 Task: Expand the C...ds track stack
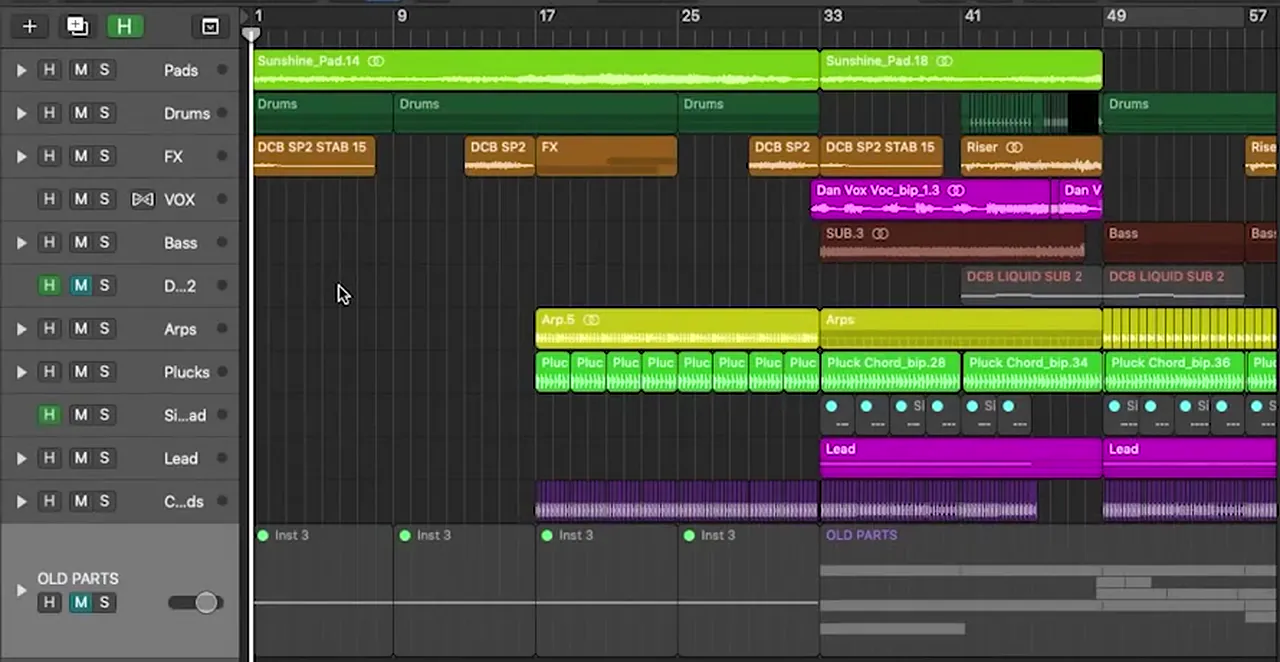pyautogui.click(x=21, y=501)
